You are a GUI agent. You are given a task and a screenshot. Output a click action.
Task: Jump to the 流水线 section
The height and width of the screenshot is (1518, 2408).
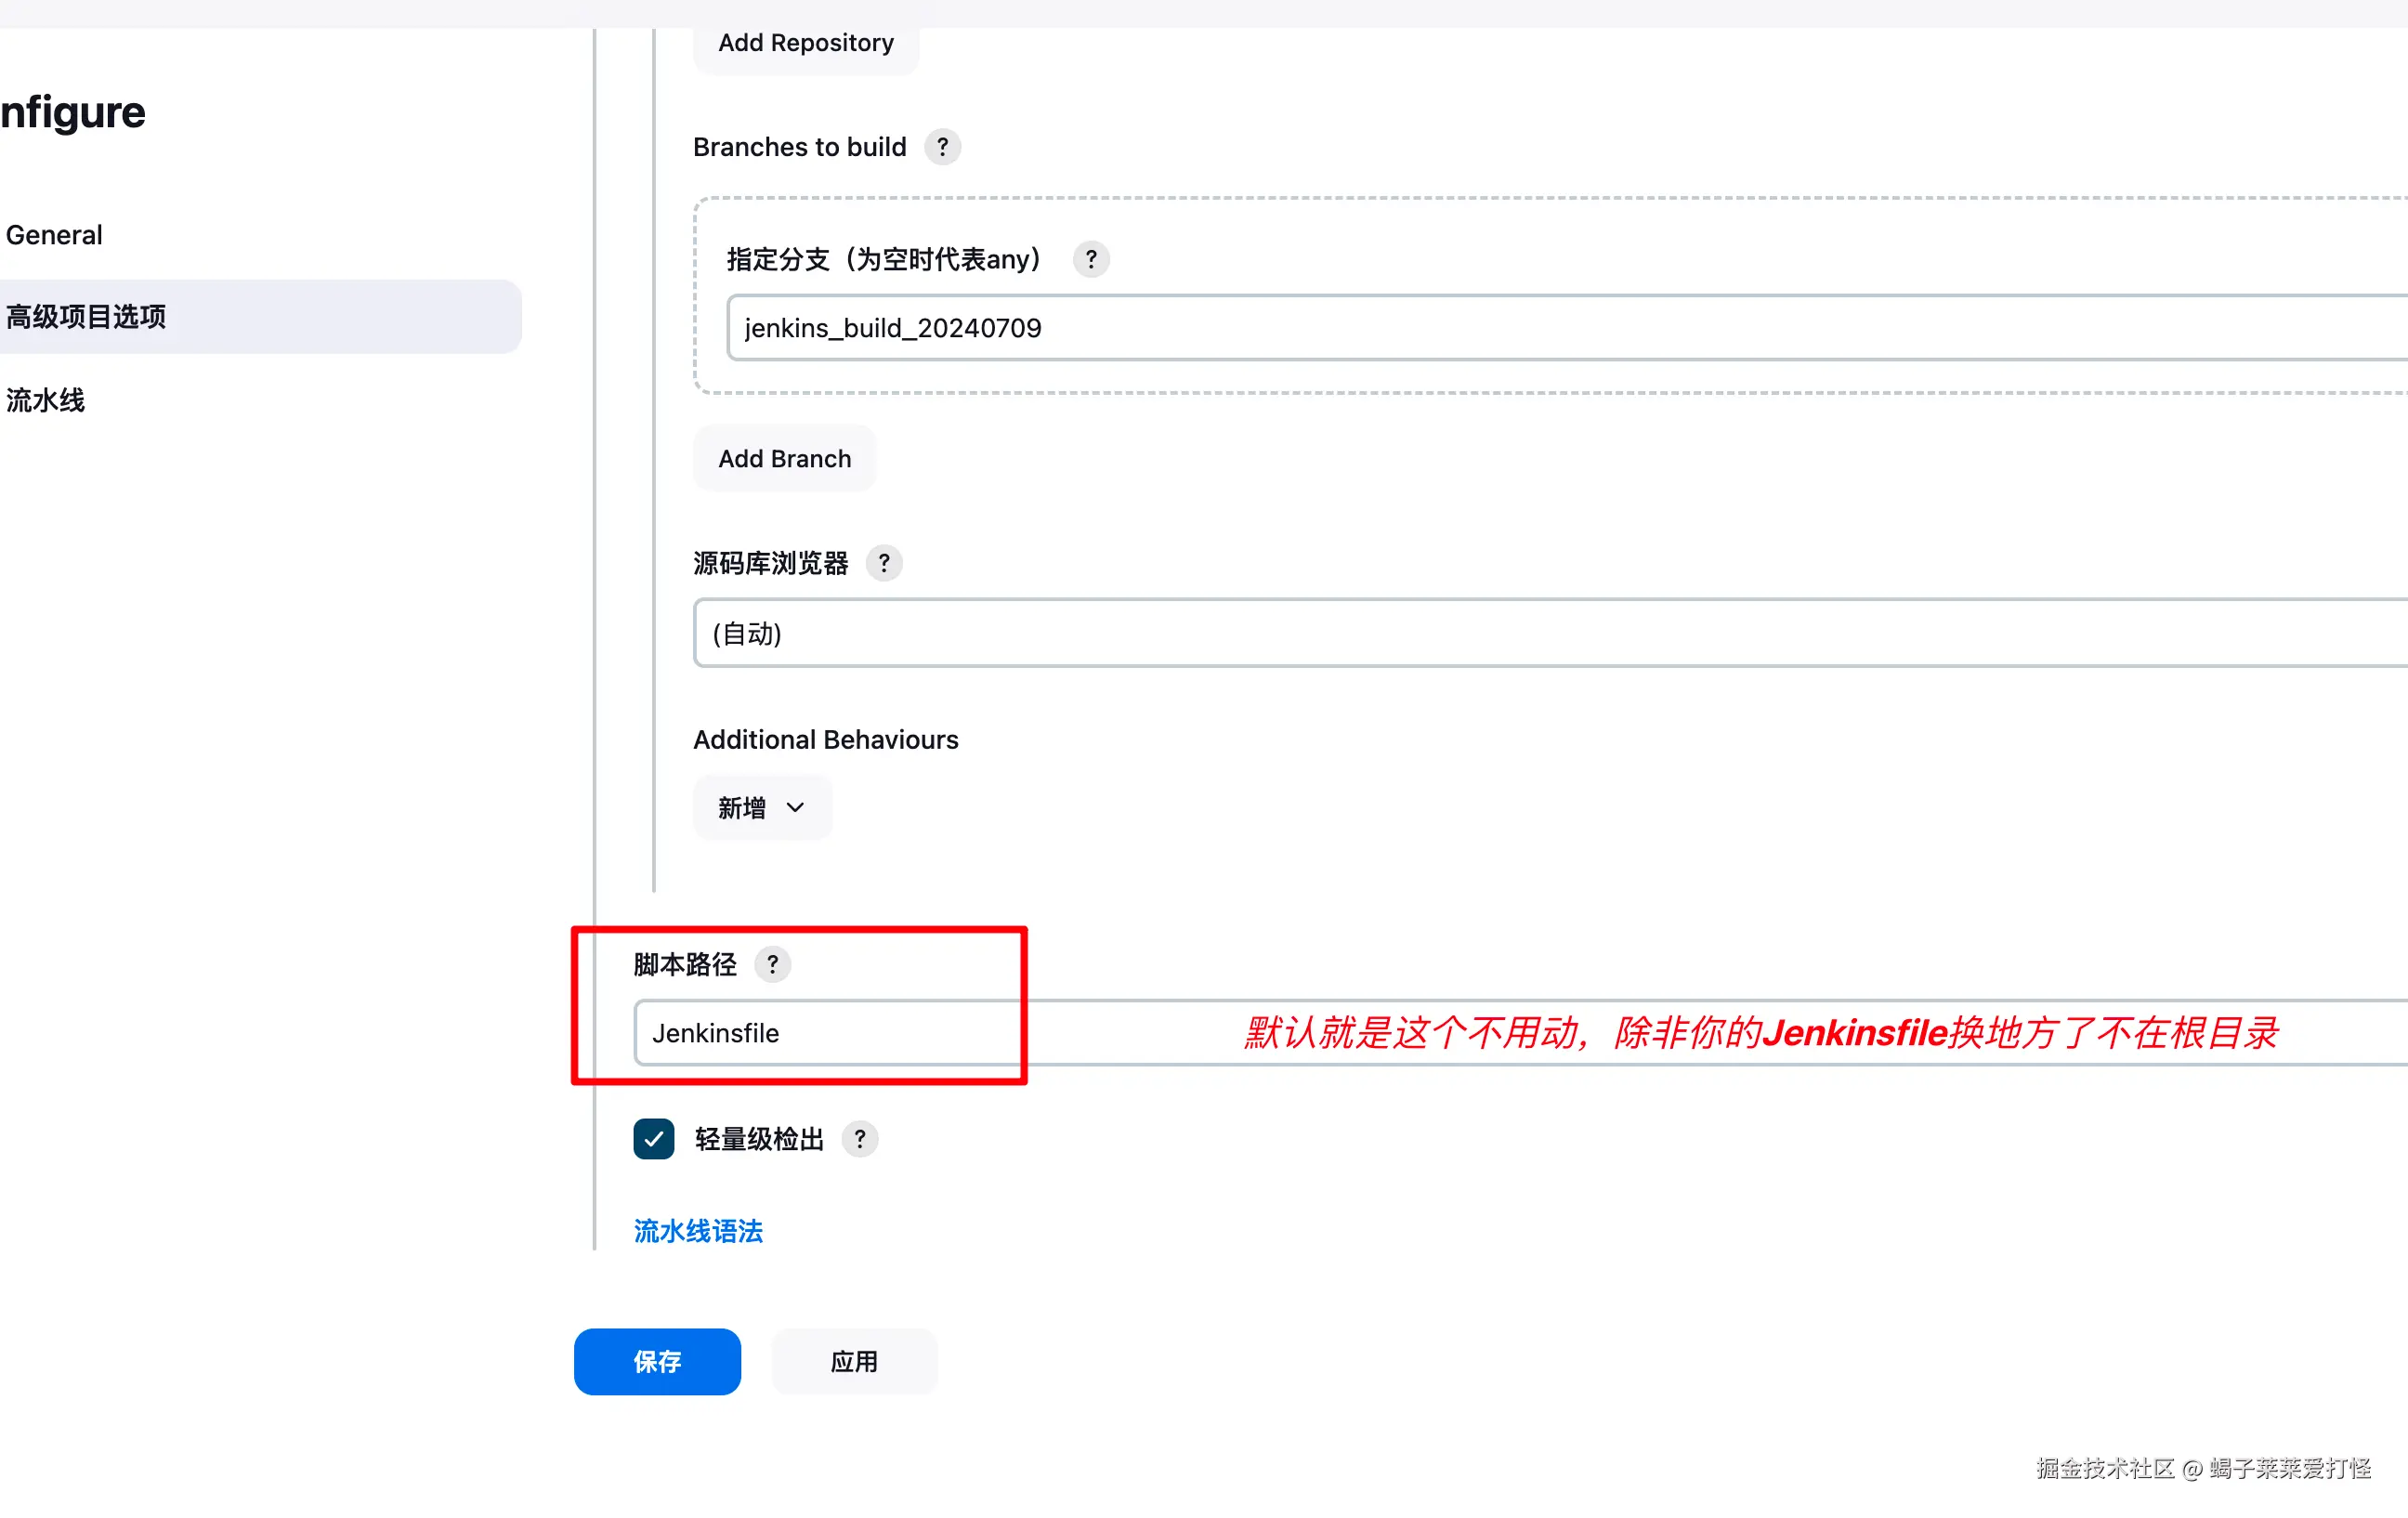click(x=45, y=401)
